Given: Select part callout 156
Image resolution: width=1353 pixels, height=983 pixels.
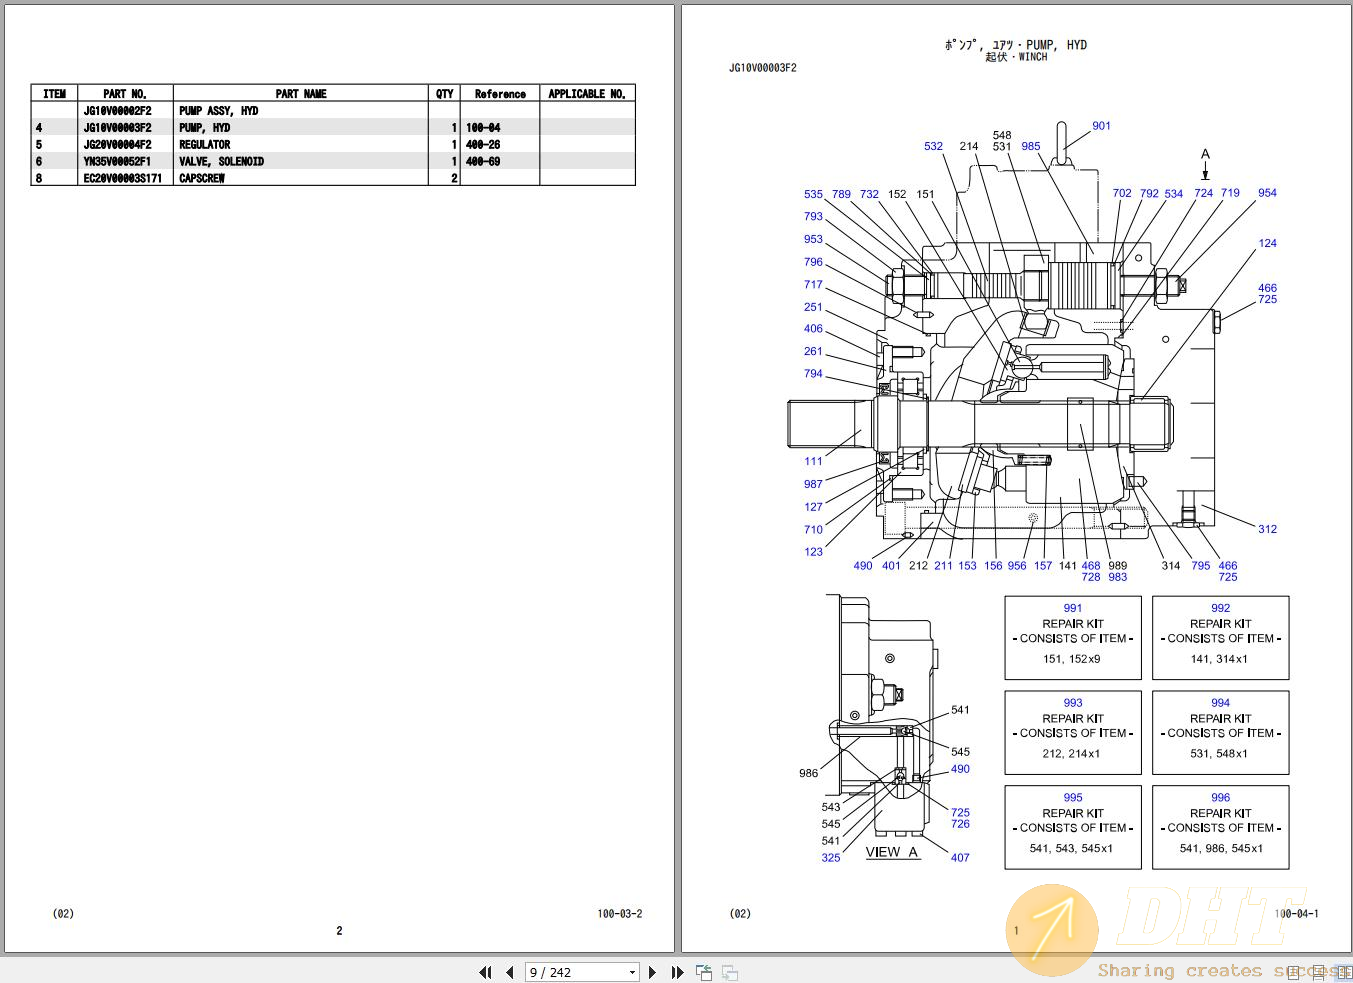Looking at the screenshot, I should (993, 566).
